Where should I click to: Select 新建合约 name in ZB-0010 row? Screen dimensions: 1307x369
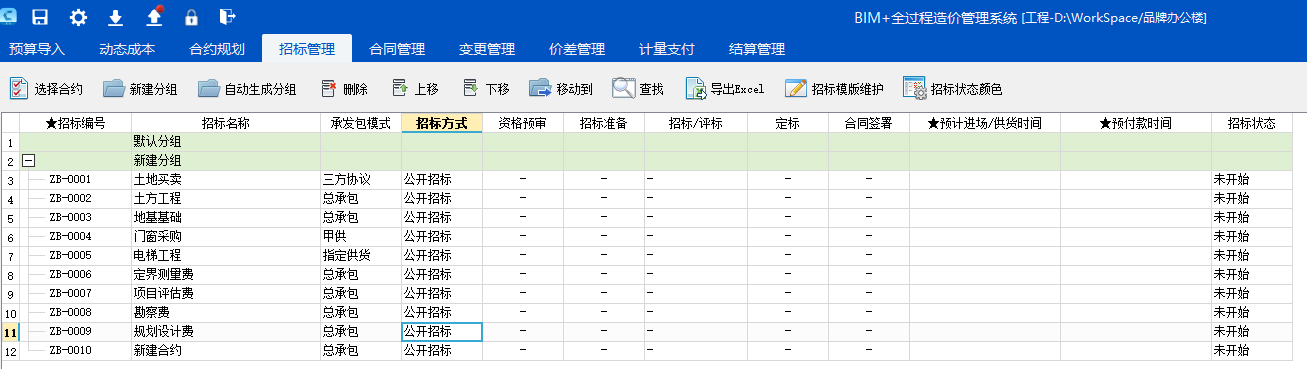pos(225,351)
